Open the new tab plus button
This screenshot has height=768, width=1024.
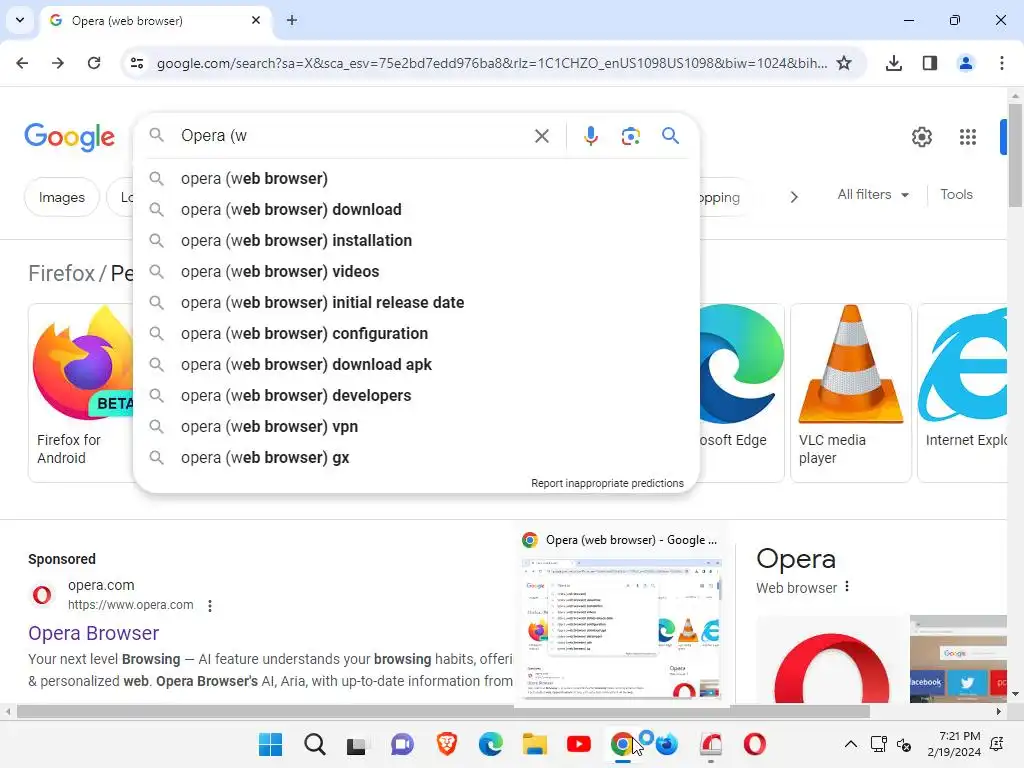292,20
